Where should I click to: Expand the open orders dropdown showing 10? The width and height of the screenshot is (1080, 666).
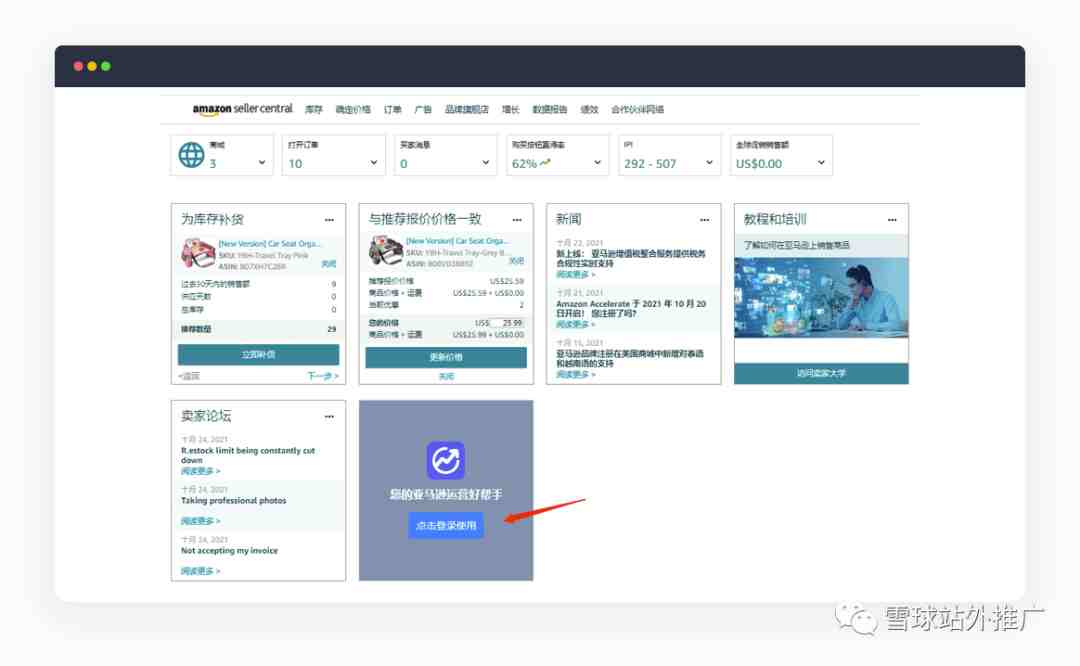point(373,163)
